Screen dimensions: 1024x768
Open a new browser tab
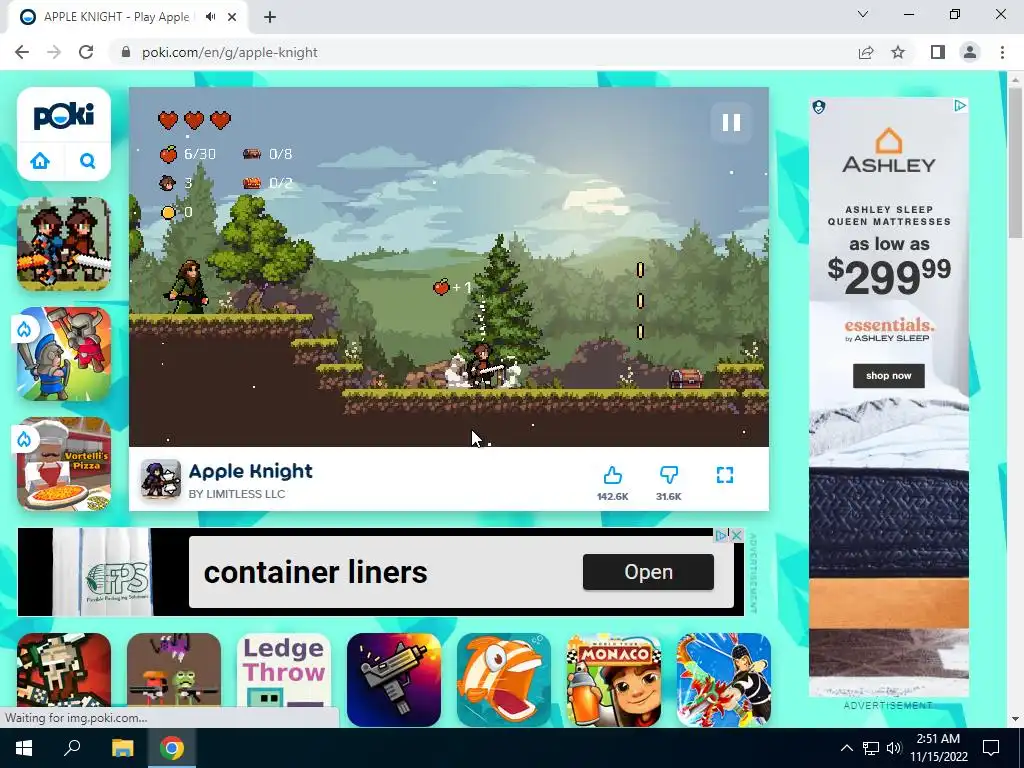(270, 17)
